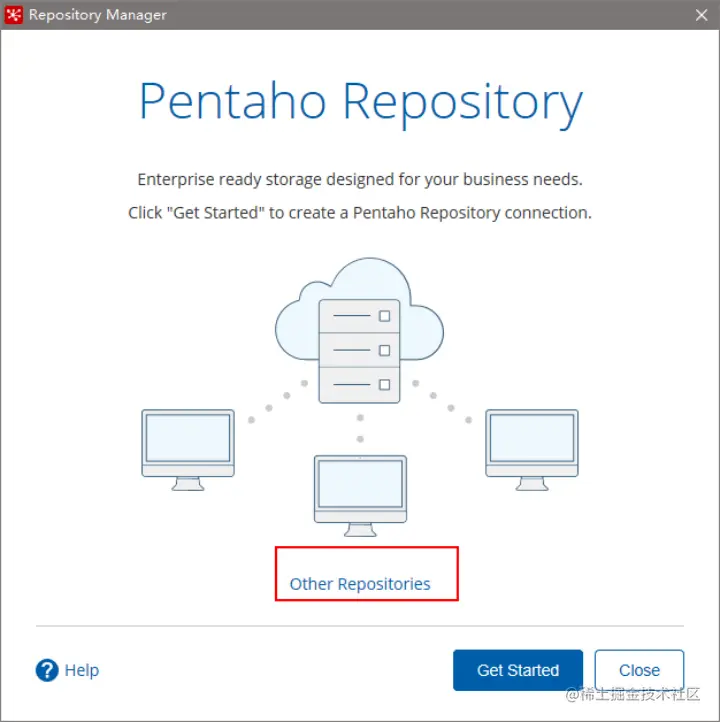
Task: Click the blue question mark help icon
Action: (x=47, y=670)
